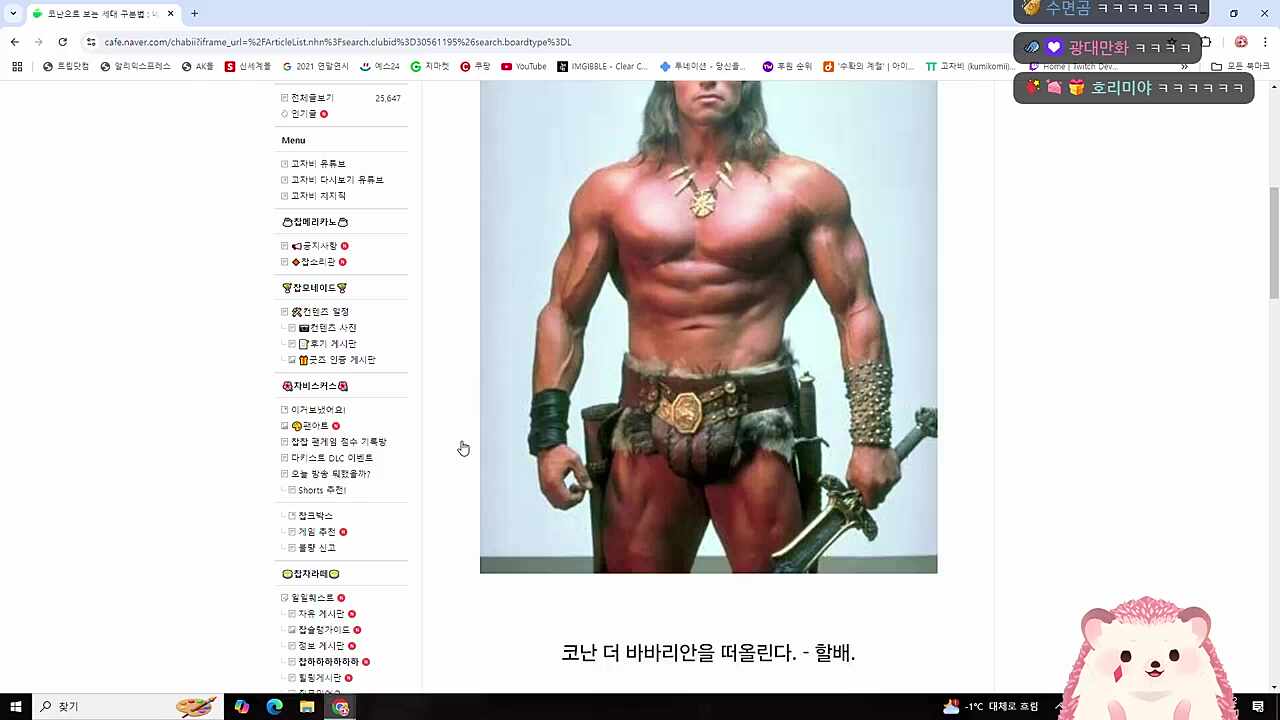This screenshot has width=1280, height=720.
Task: Open the 잡소리판 board
Action: tap(314, 262)
